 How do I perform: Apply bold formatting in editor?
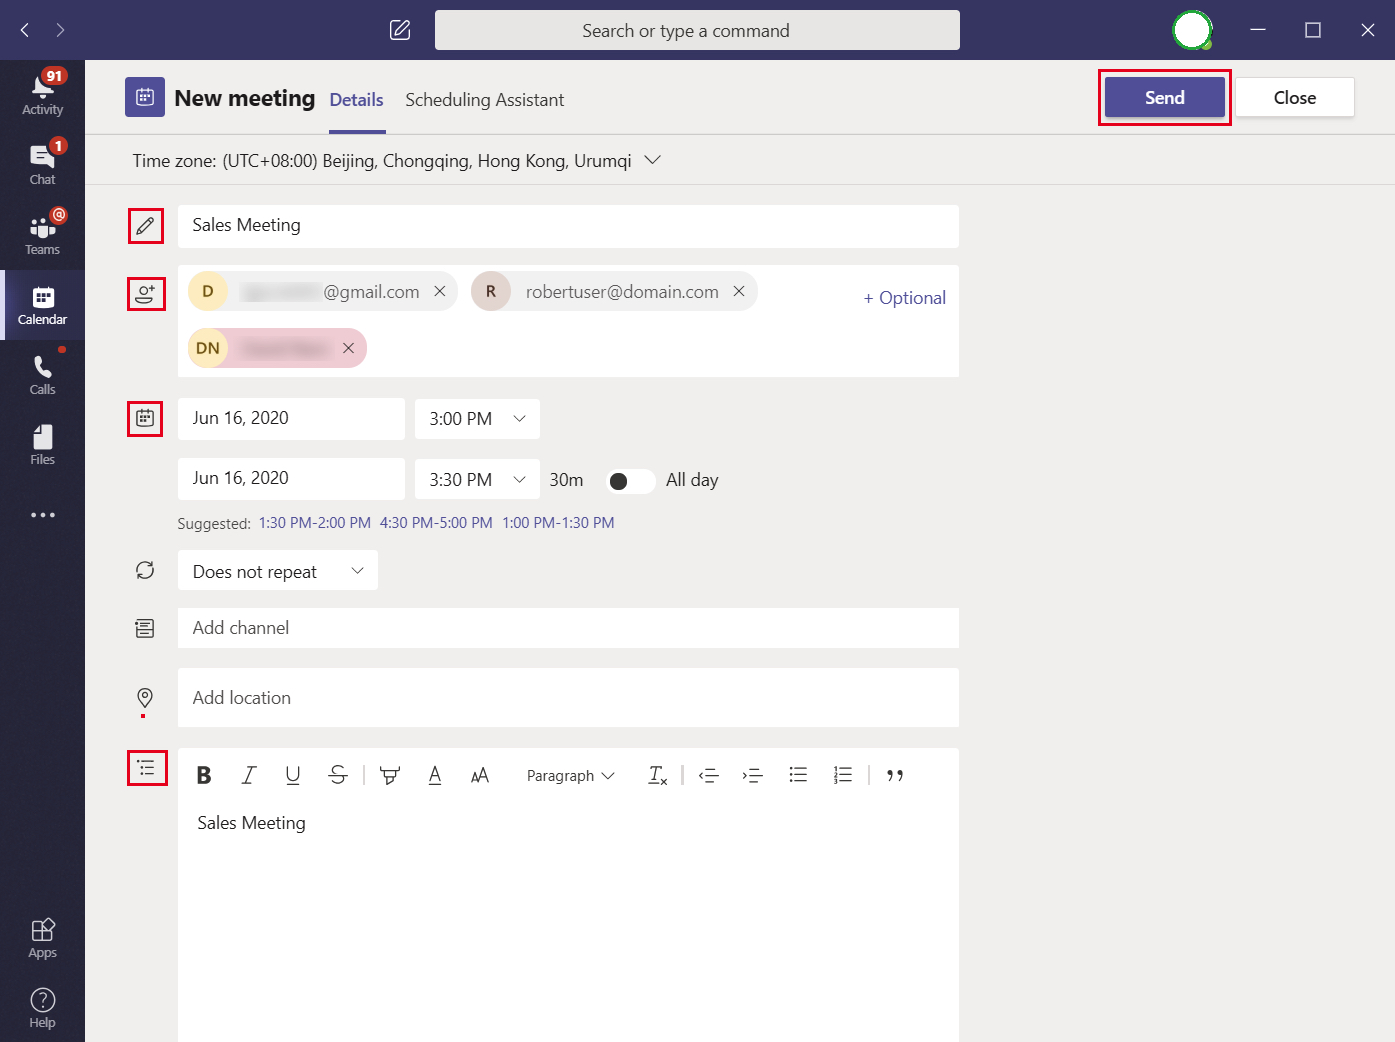pyautogui.click(x=204, y=775)
